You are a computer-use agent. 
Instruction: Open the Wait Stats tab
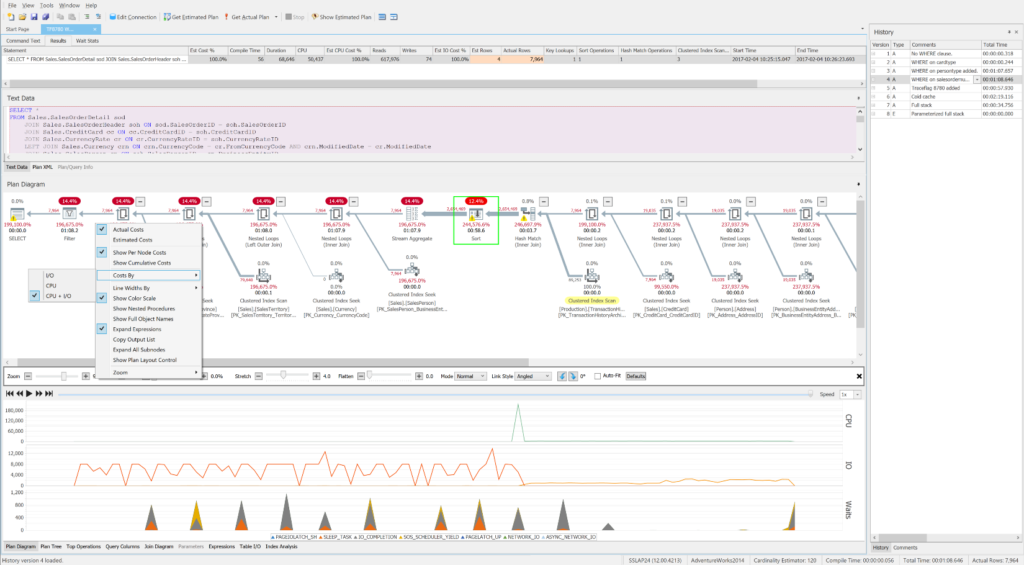point(87,40)
